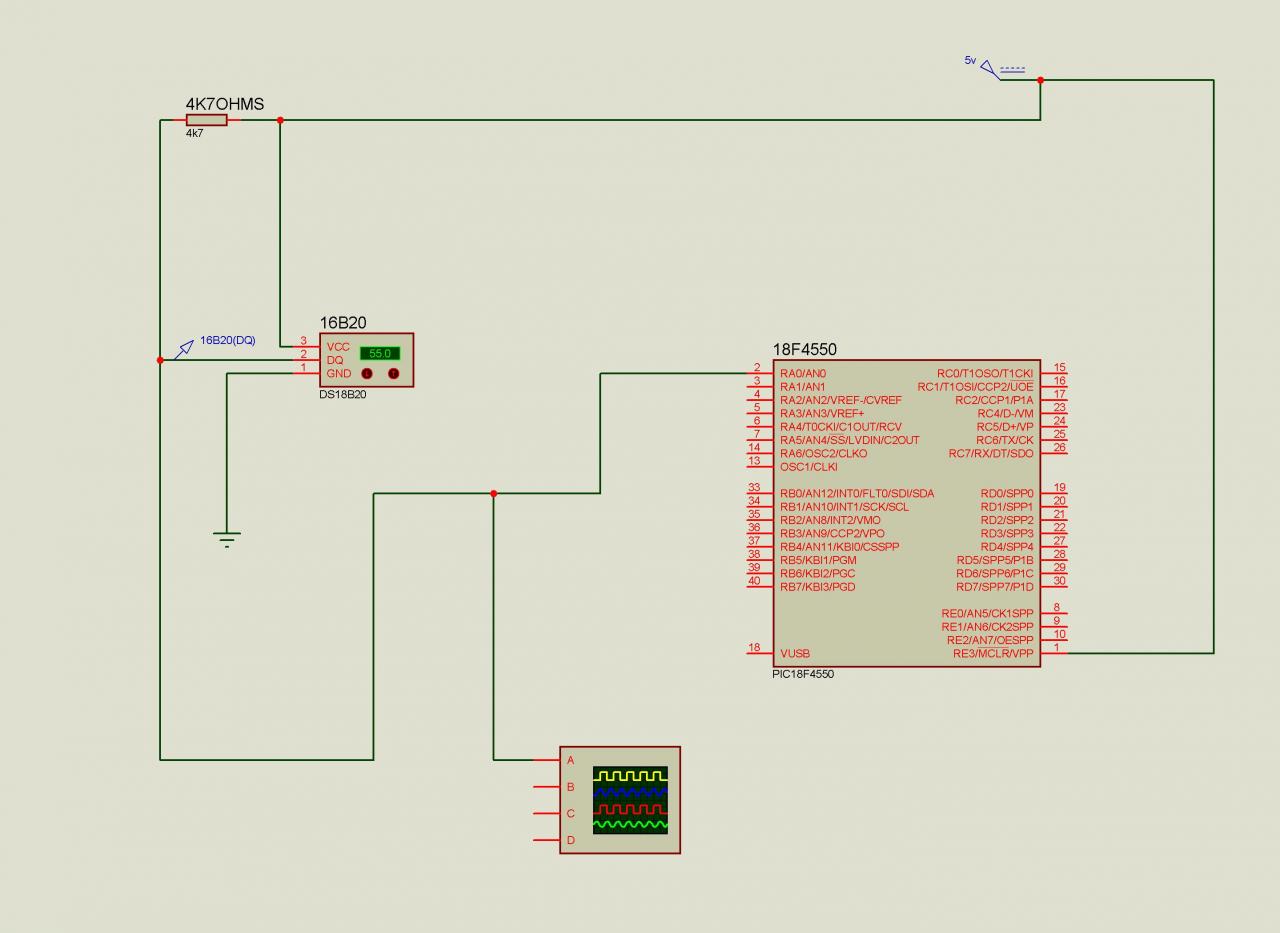
Task: Select the RD4/SPP4 pin label
Action: (1007, 547)
